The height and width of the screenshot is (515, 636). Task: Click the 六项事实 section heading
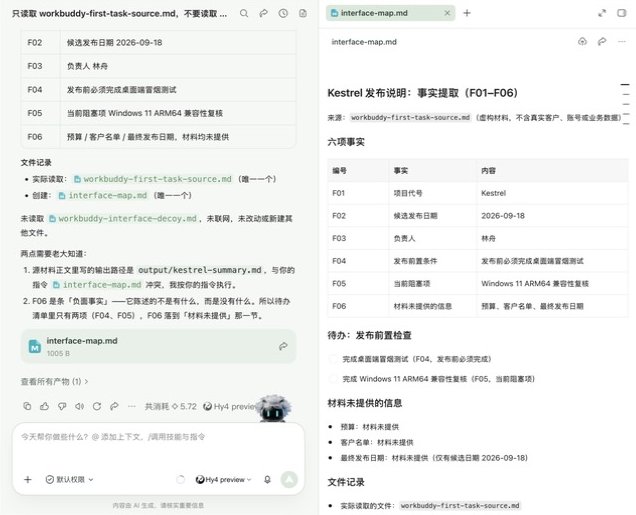[346, 142]
